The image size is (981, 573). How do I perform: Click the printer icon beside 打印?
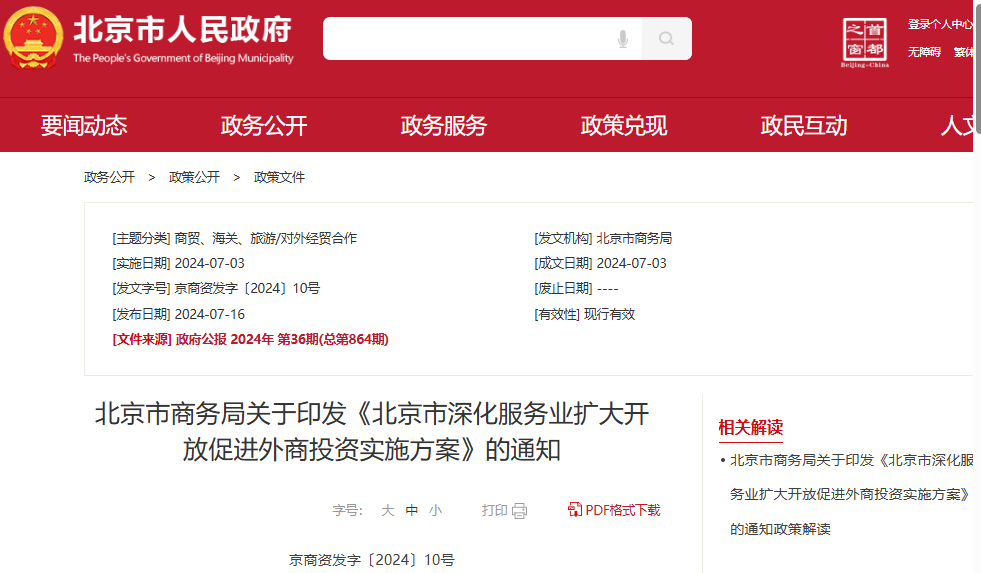[520, 511]
